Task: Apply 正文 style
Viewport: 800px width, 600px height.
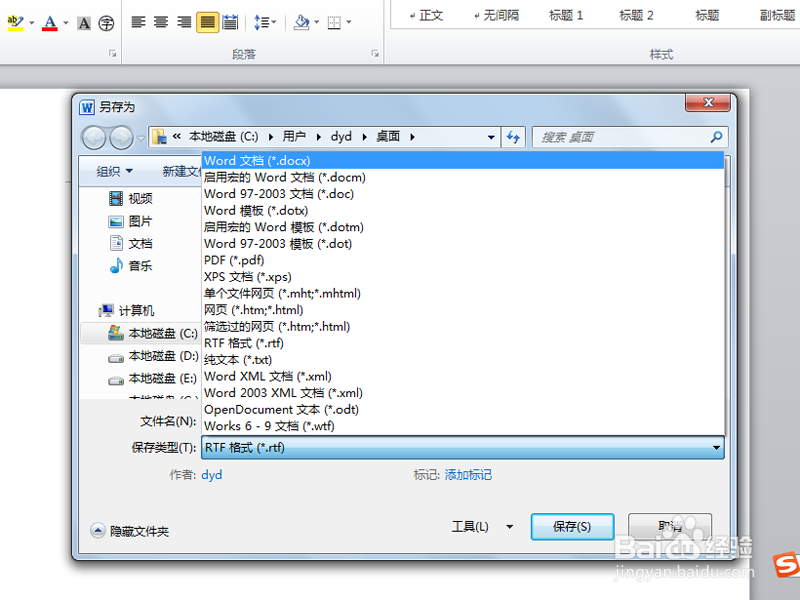Action: click(x=426, y=15)
